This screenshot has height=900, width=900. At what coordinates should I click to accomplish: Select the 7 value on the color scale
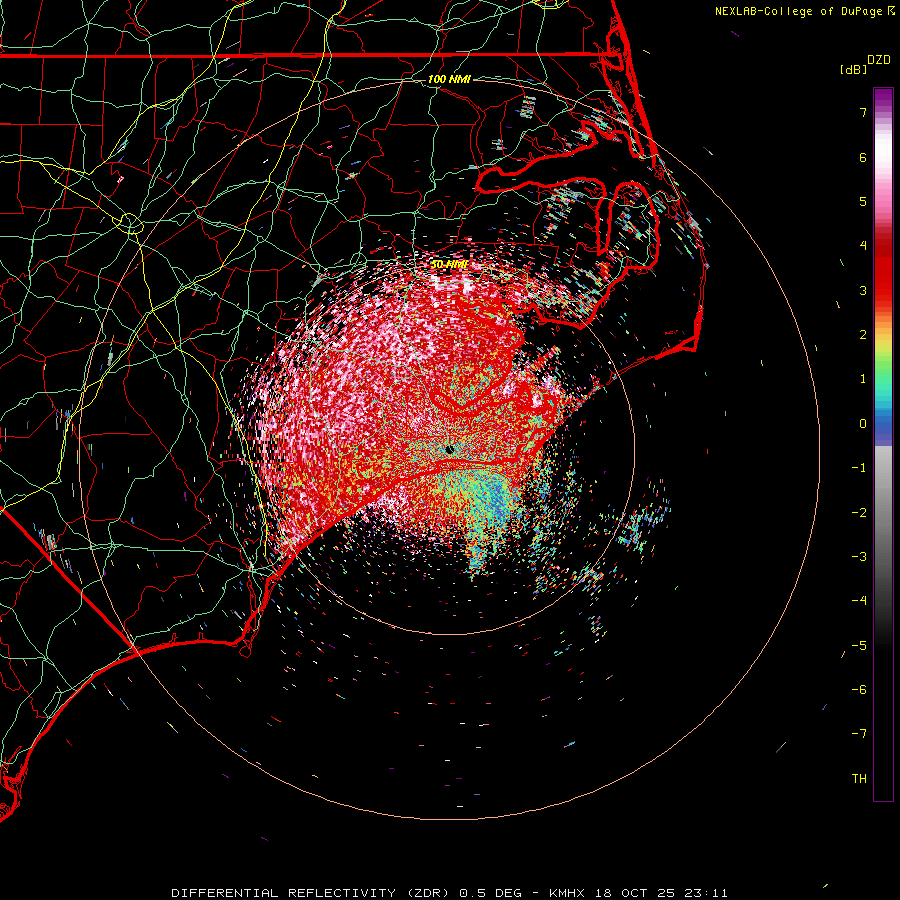pos(863,112)
